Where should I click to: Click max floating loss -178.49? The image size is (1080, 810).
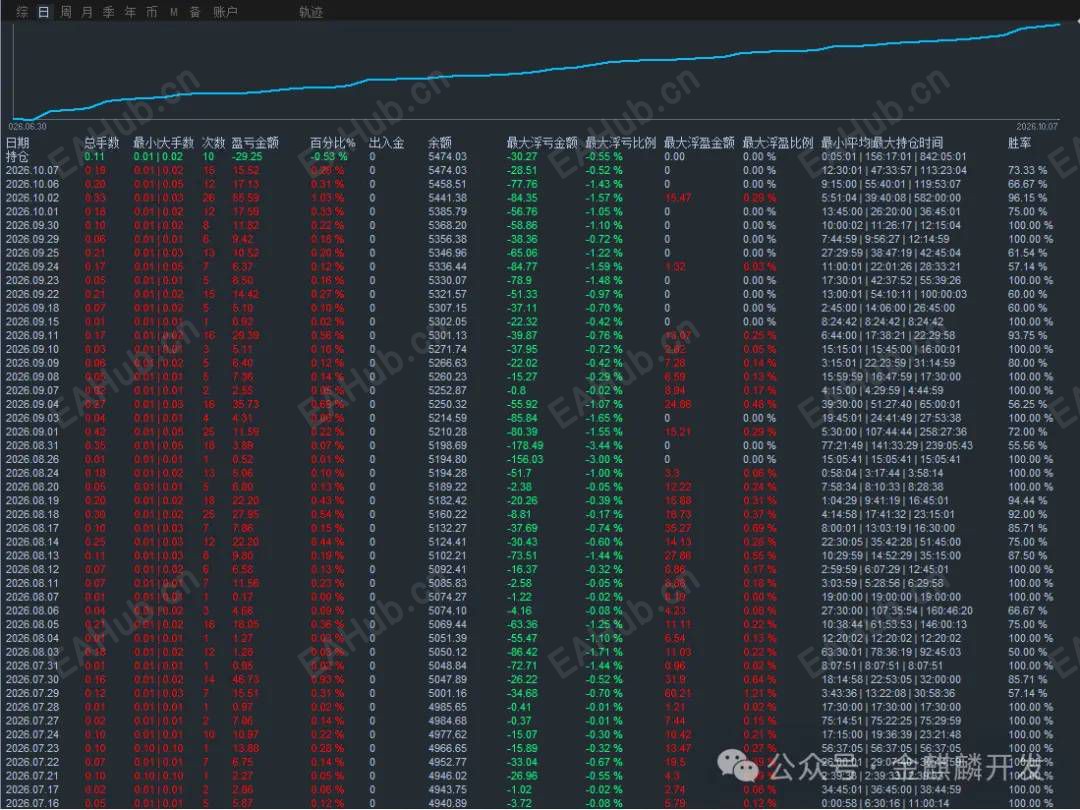point(525,446)
